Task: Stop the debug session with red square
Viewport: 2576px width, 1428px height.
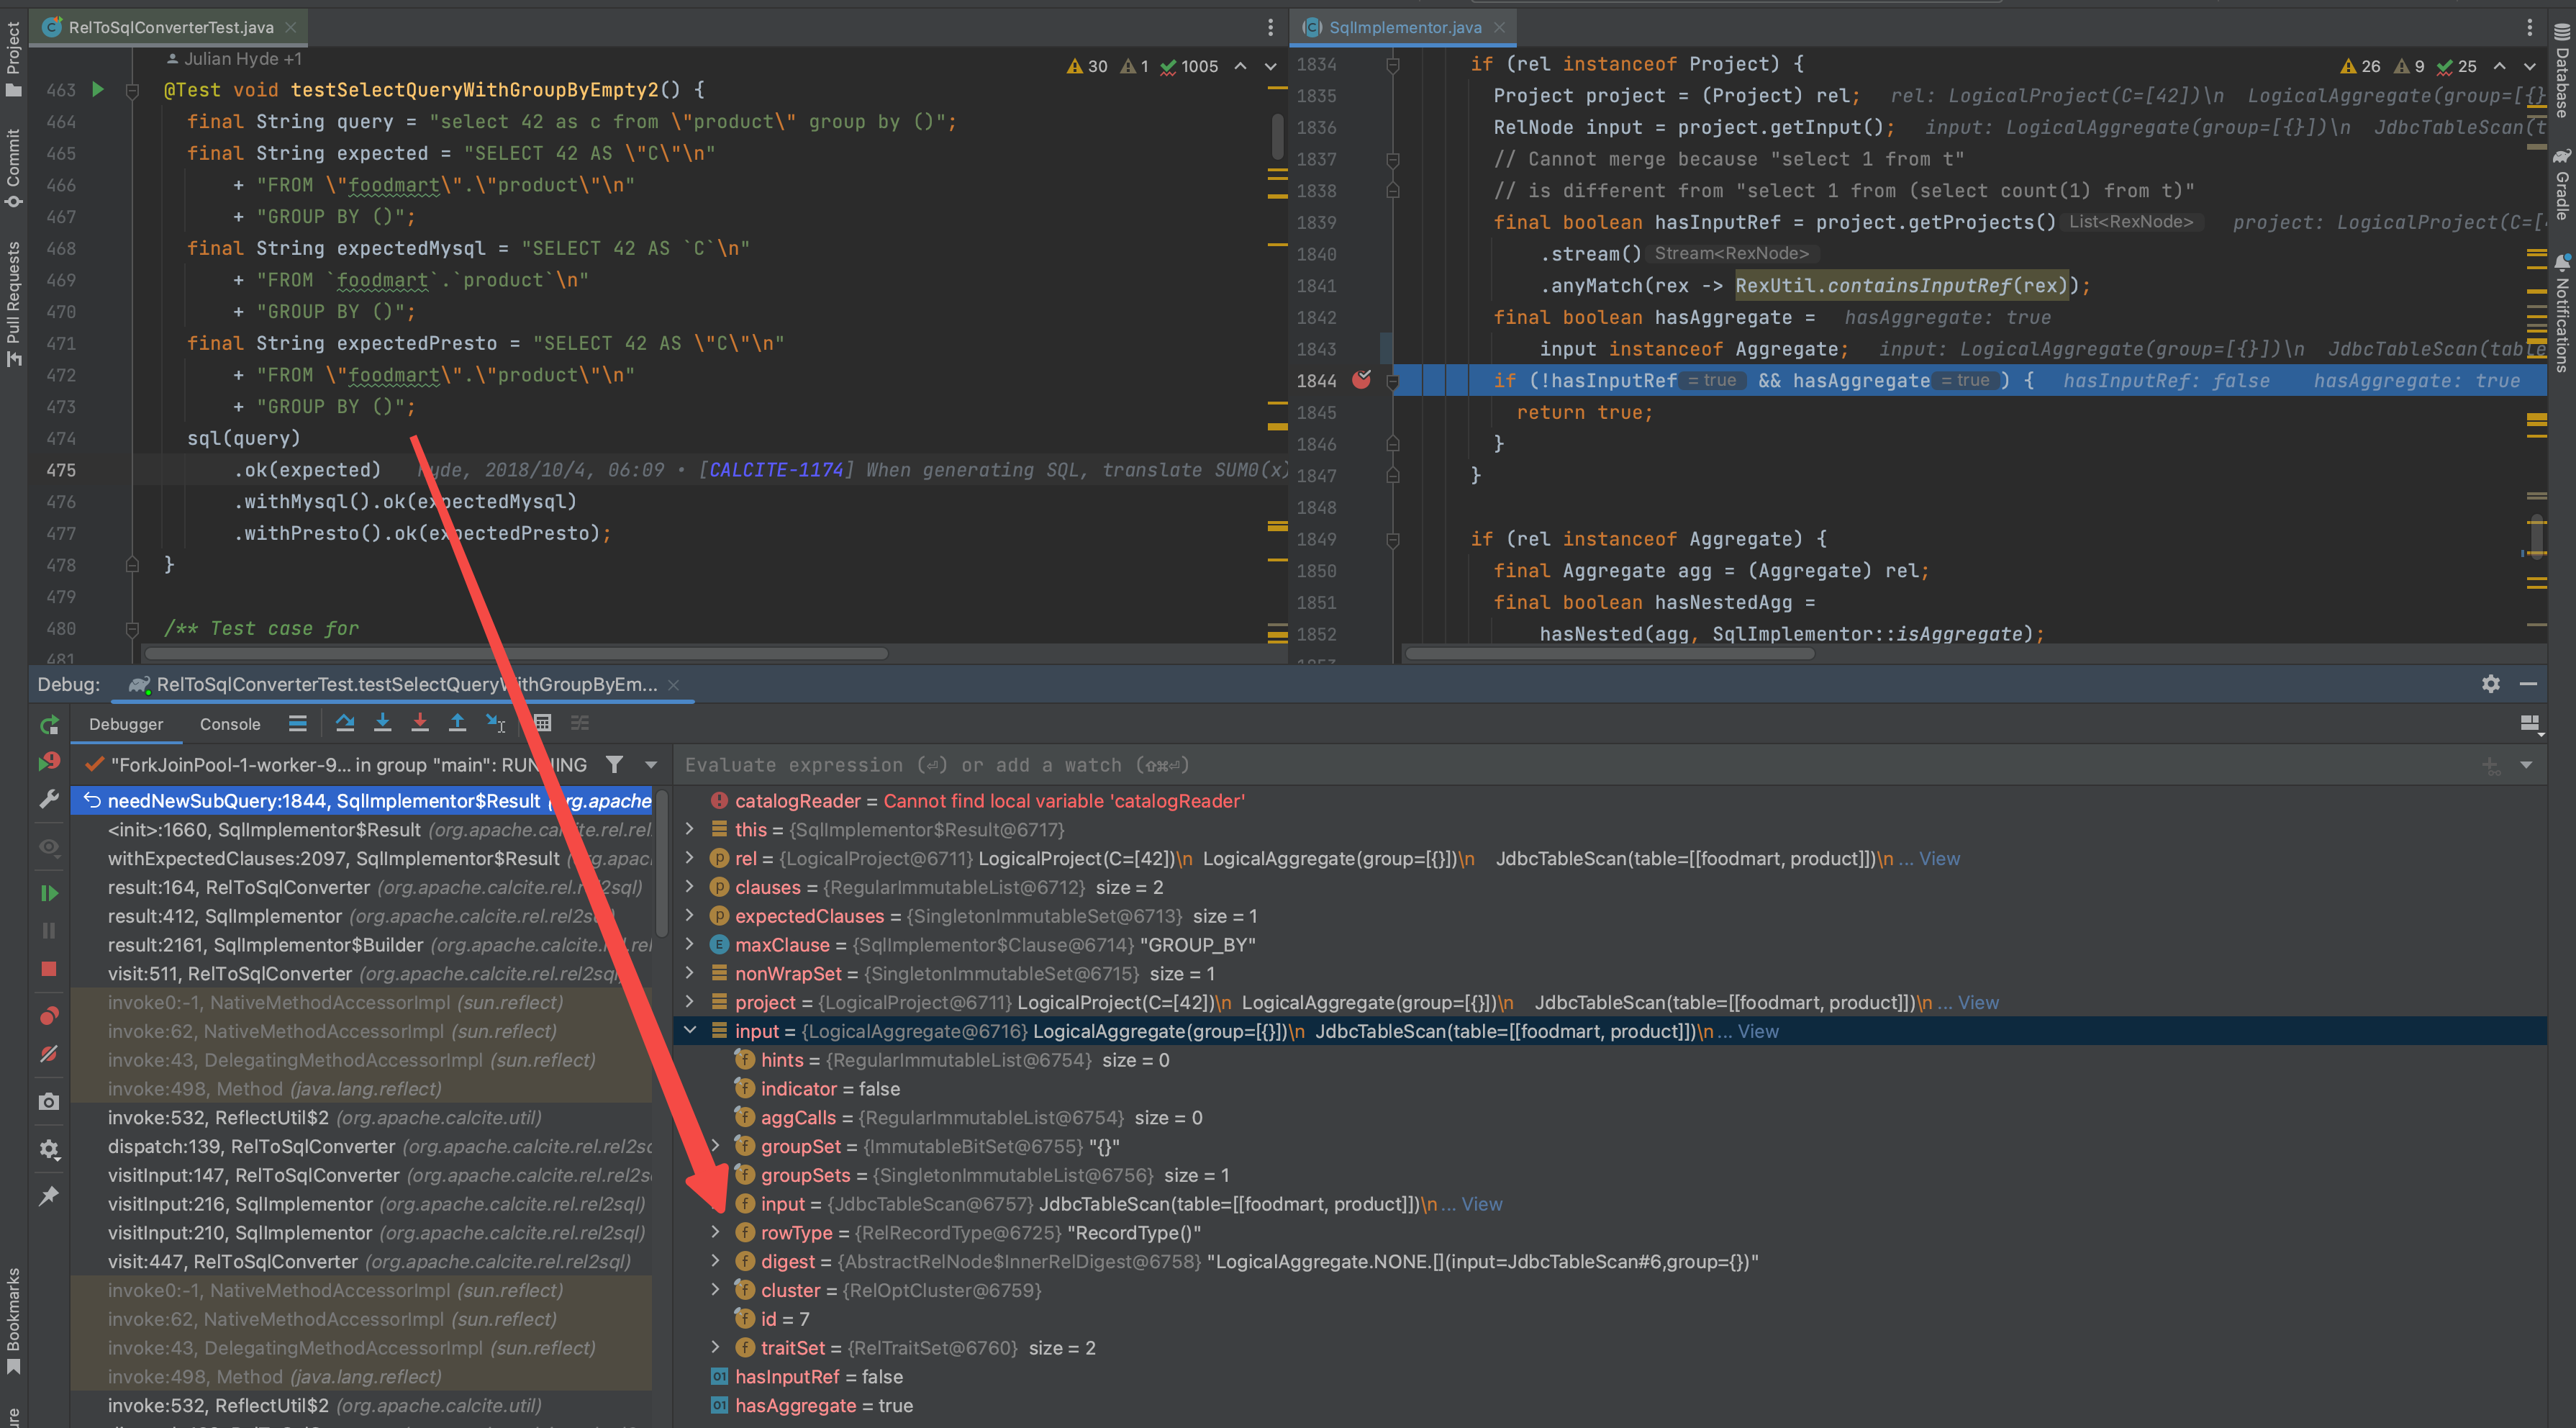Action: tap(49, 968)
